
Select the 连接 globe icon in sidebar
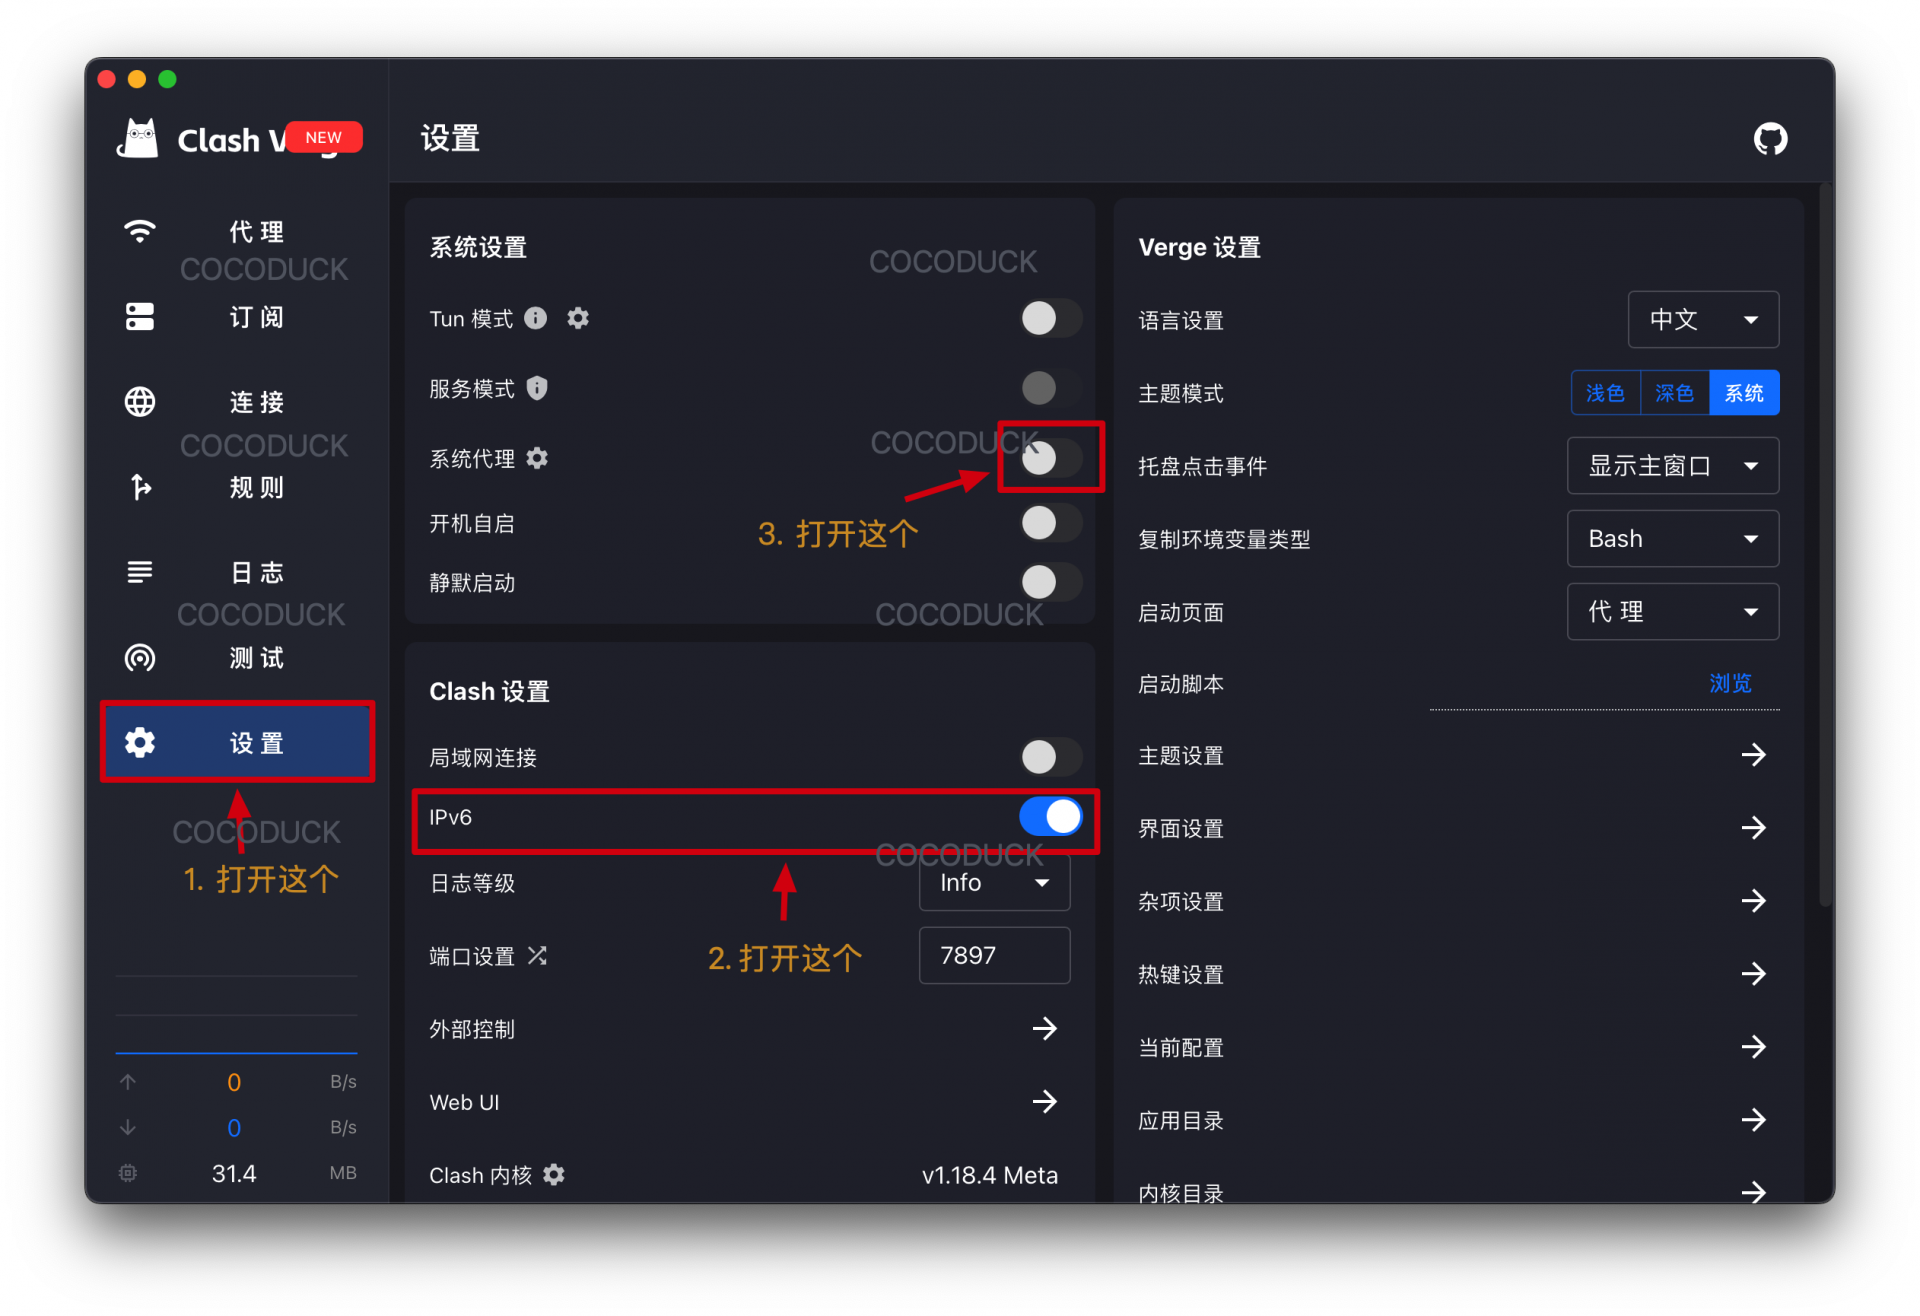(x=139, y=401)
